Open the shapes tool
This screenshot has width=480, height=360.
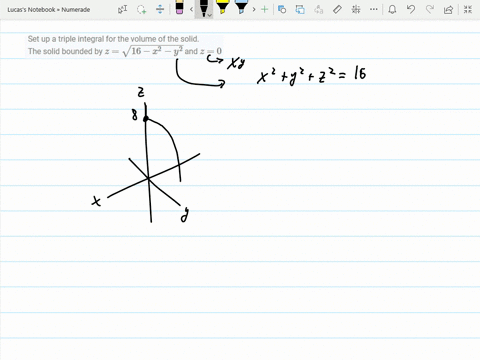pos(282,9)
